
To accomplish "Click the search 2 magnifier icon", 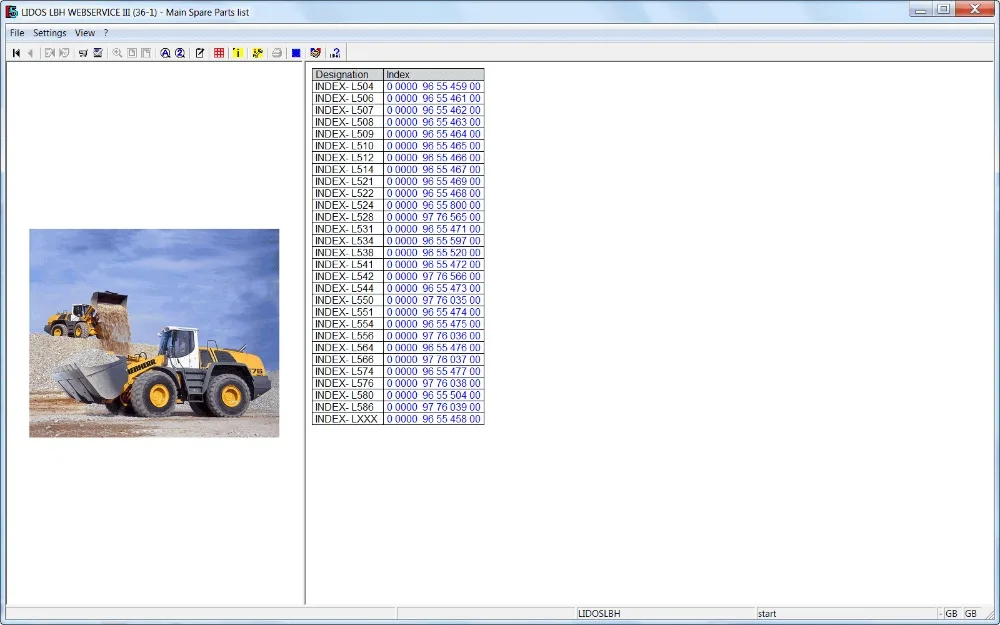I will click(180, 53).
